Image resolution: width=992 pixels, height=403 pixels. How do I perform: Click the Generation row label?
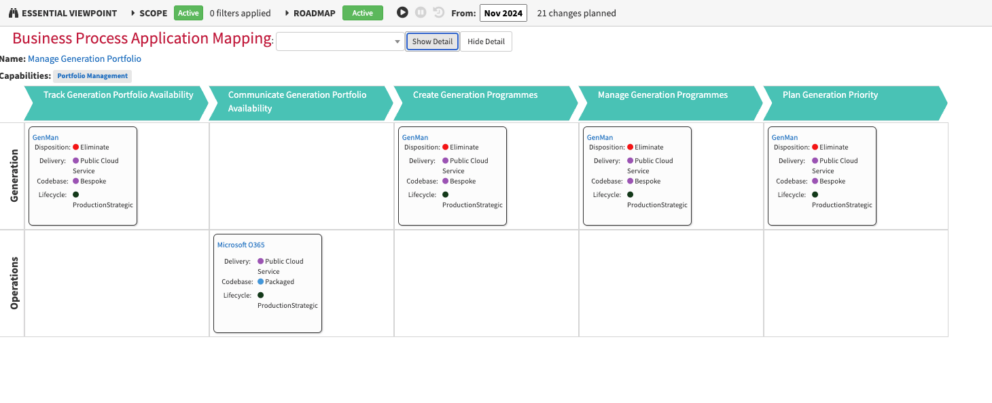point(15,175)
